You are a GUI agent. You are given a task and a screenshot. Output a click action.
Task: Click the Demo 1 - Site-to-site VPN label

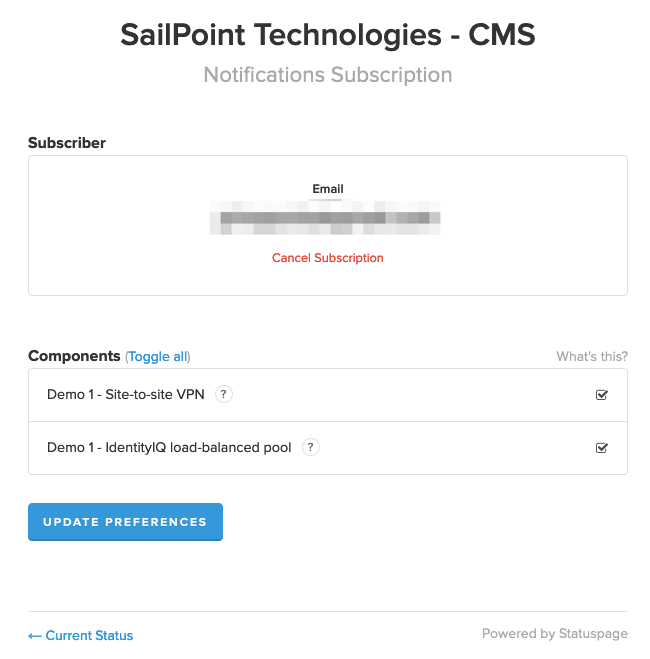(x=126, y=394)
